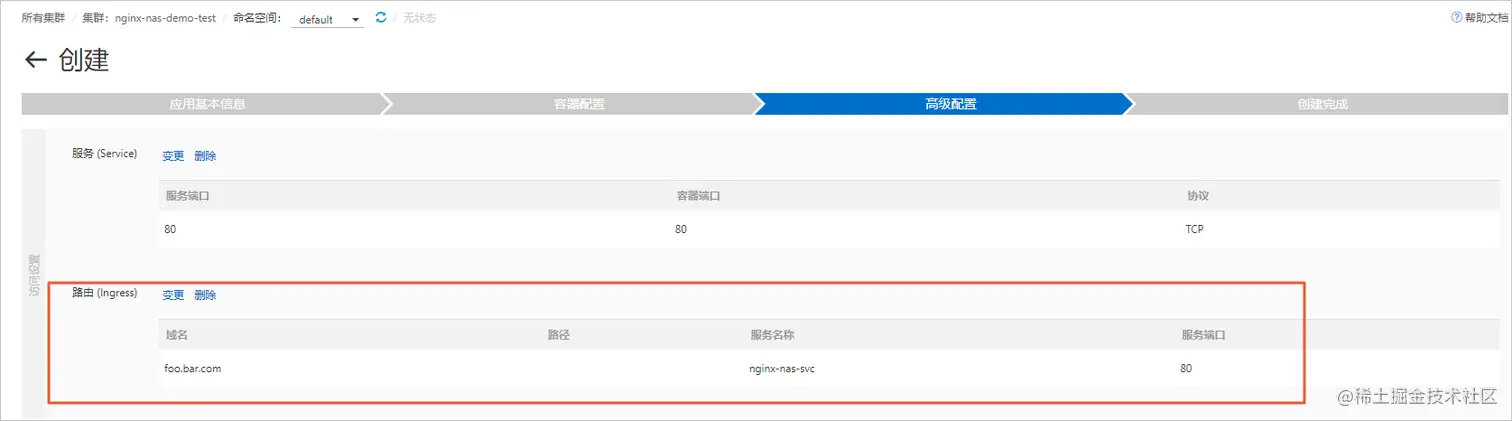Click the 路由 (Ingress) section label
The image size is (1512, 421).
click(x=104, y=293)
